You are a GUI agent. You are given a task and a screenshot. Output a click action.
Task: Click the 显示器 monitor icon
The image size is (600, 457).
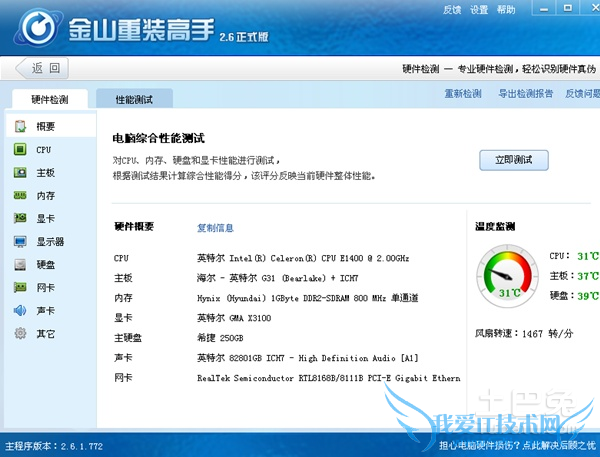20,242
